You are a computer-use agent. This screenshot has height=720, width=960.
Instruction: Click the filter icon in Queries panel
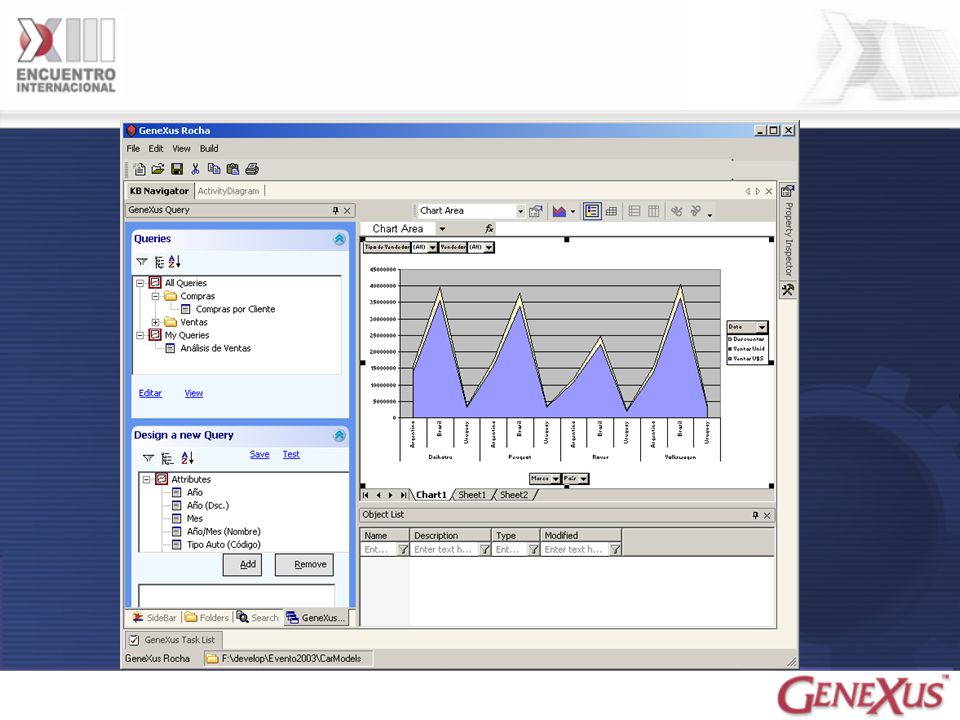pyautogui.click(x=142, y=262)
